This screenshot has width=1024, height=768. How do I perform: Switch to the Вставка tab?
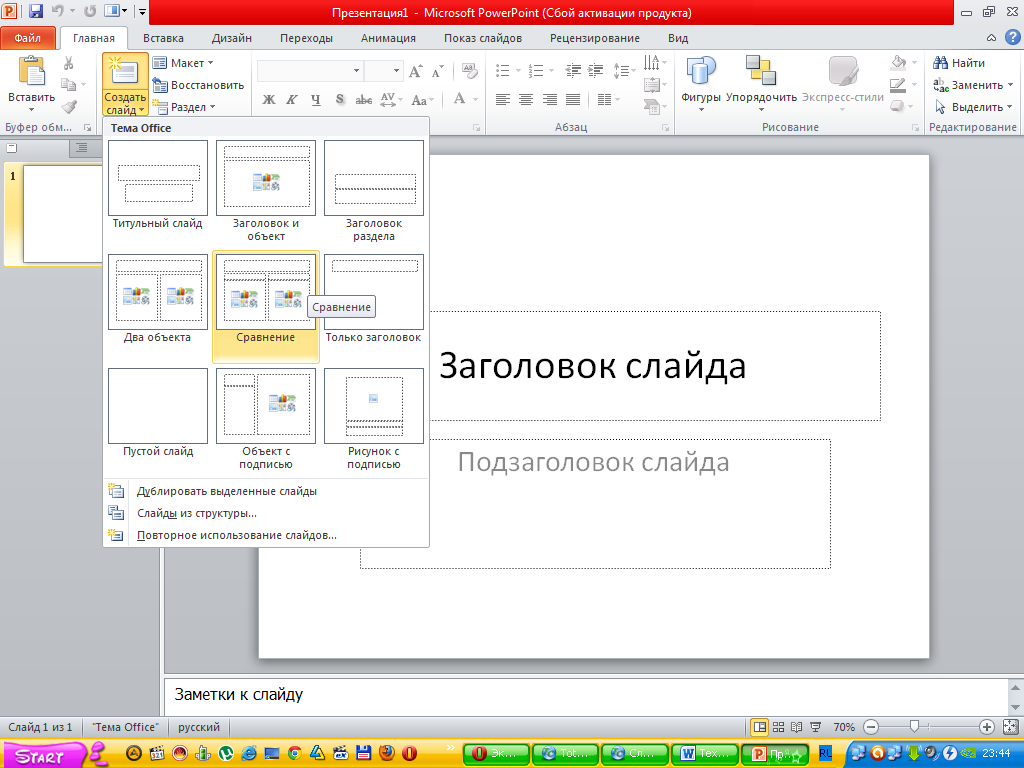point(163,38)
